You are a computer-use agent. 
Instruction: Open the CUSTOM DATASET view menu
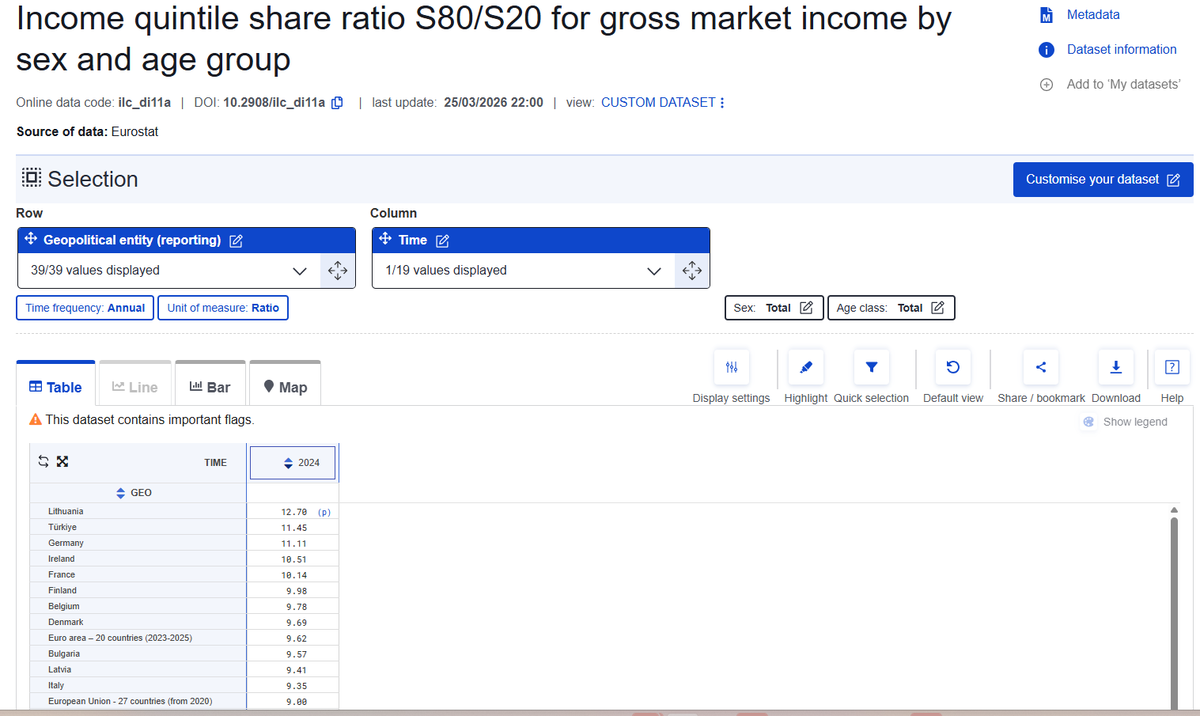click(x=663, y=102)
